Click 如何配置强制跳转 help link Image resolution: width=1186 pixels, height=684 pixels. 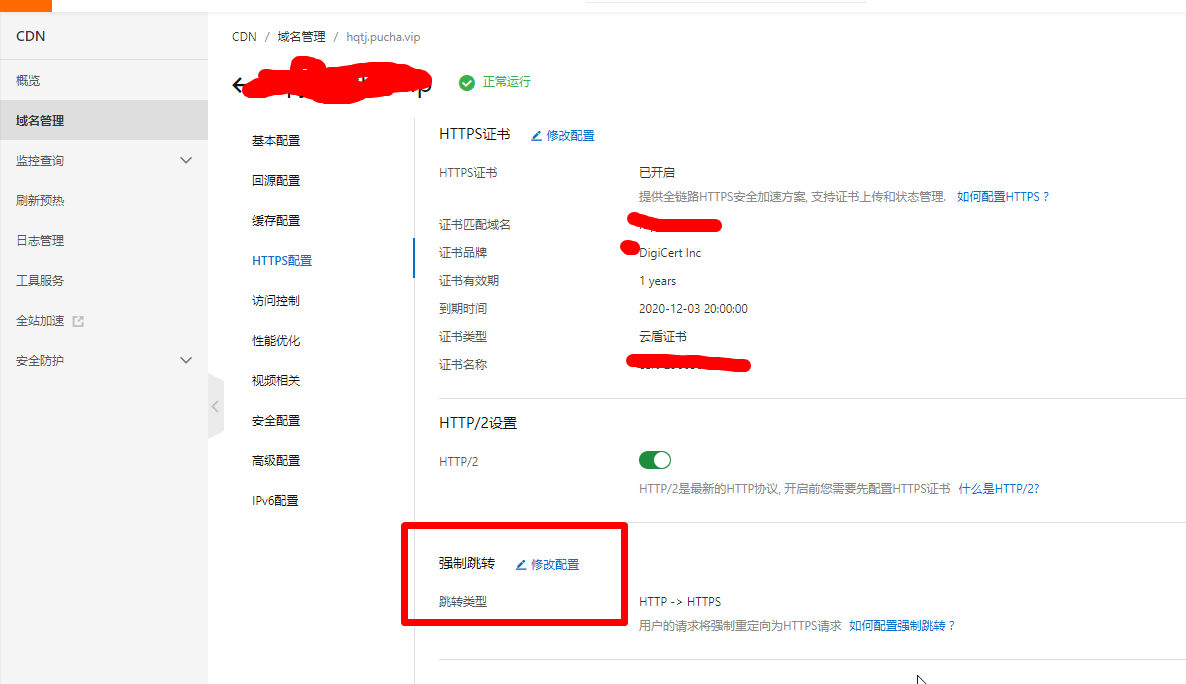902,626
